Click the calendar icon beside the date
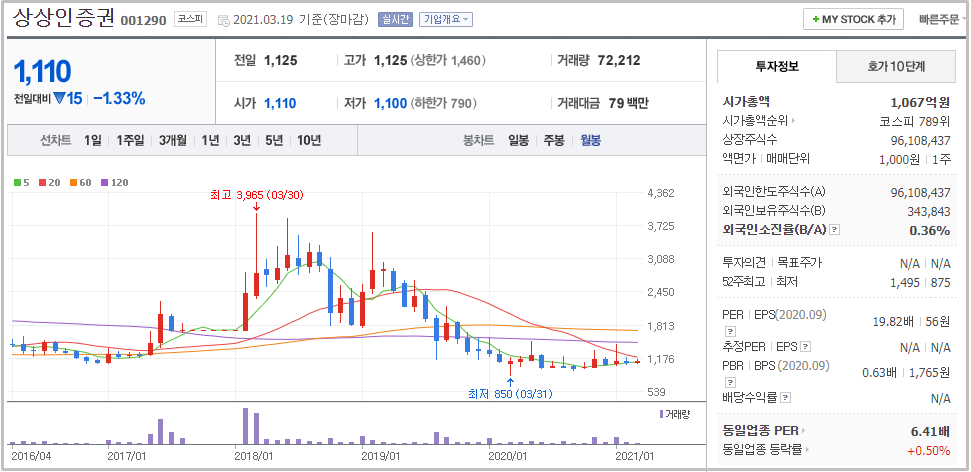Viewport: 971px width, 472px height. (224, 20)
